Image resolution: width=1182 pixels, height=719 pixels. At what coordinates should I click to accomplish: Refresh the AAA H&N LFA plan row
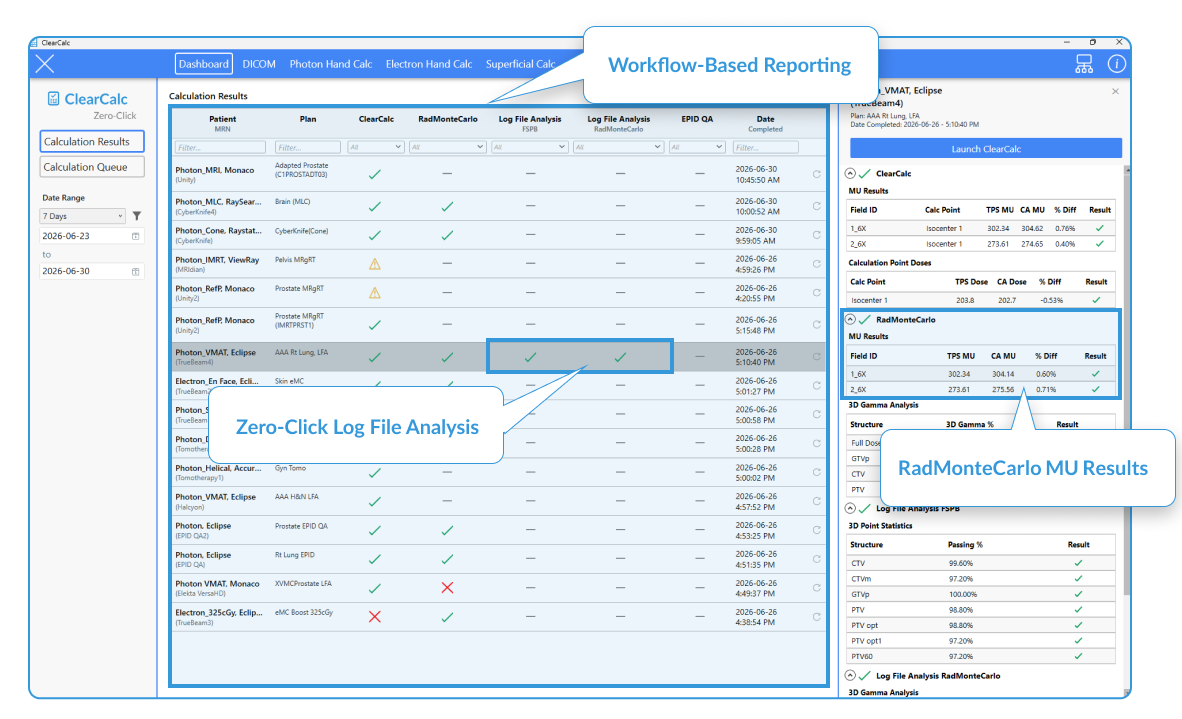tap(816, 501)
